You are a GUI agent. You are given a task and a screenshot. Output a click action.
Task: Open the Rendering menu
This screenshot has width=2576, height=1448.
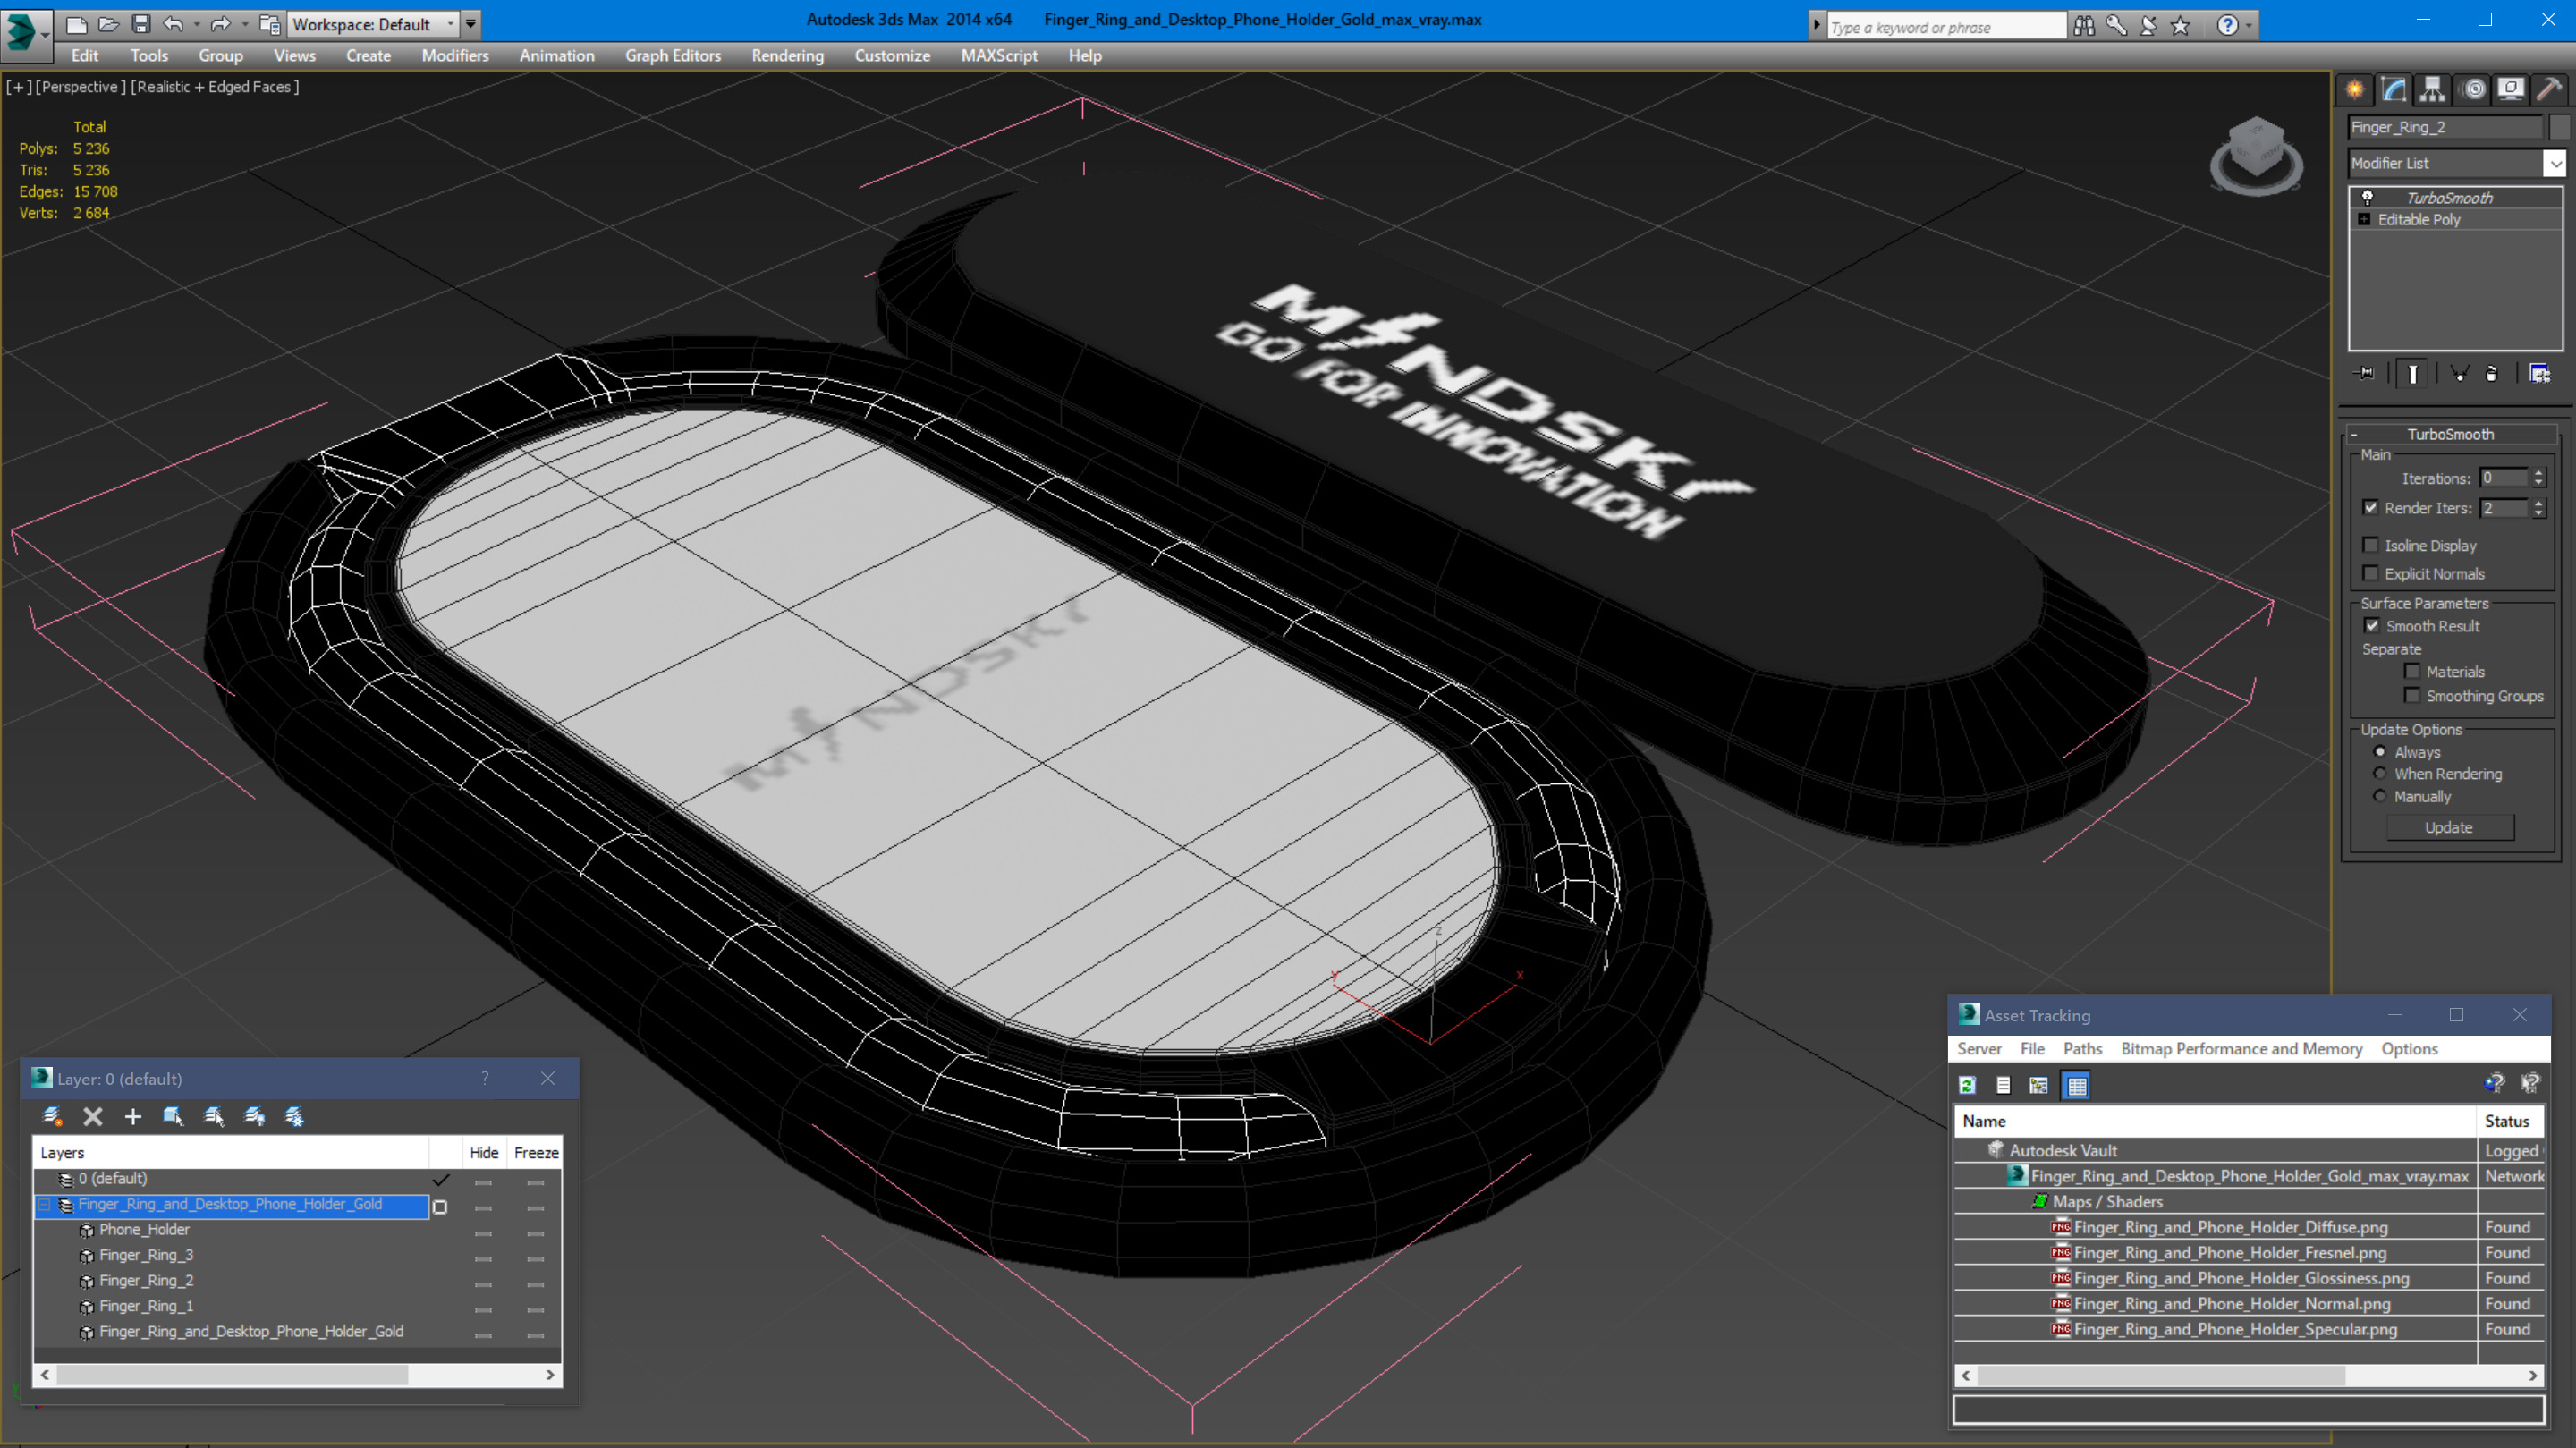click(787, 56)
